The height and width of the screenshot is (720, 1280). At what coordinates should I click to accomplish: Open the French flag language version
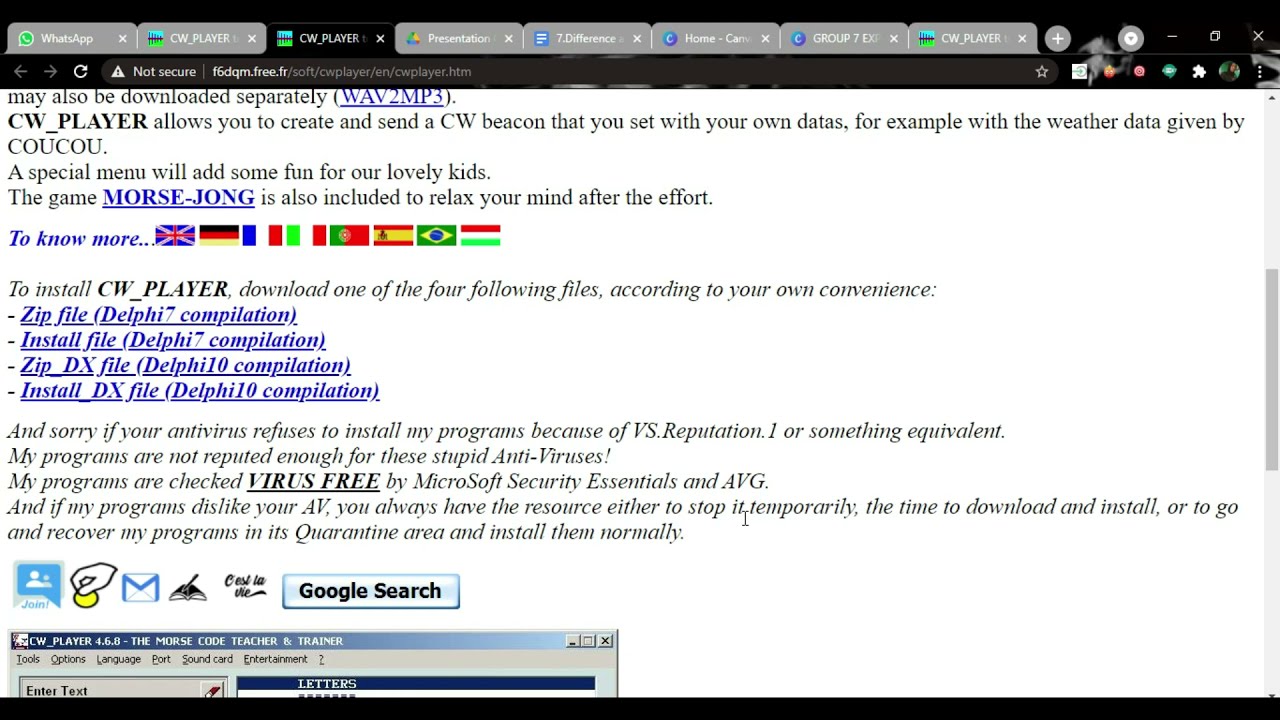coord(262,235)
